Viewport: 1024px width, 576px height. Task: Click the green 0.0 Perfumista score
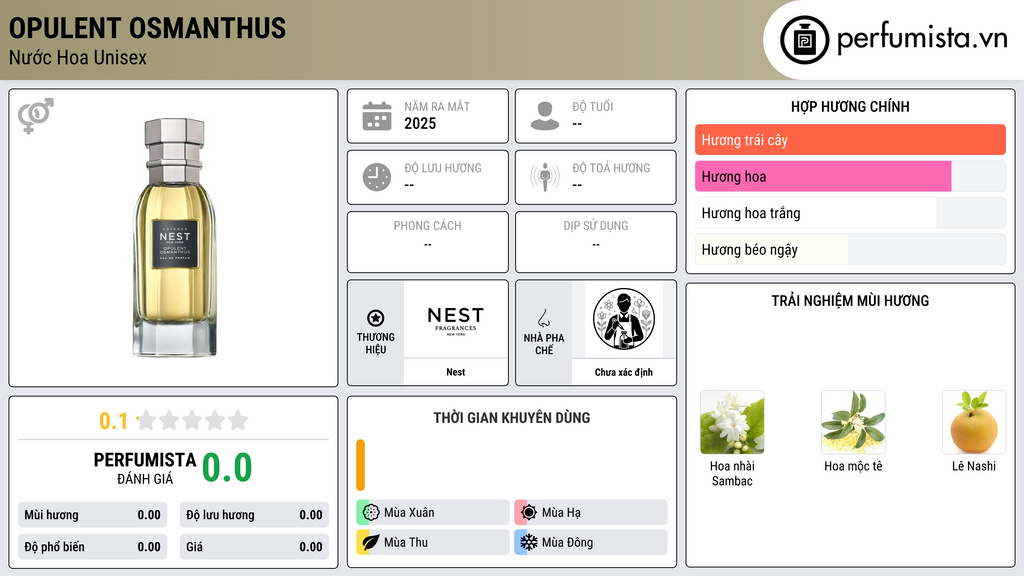(227, 468)
